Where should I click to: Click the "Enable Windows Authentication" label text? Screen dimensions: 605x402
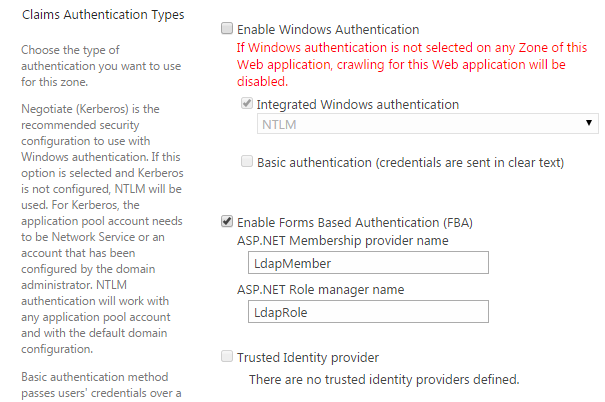tap(328, 30)
